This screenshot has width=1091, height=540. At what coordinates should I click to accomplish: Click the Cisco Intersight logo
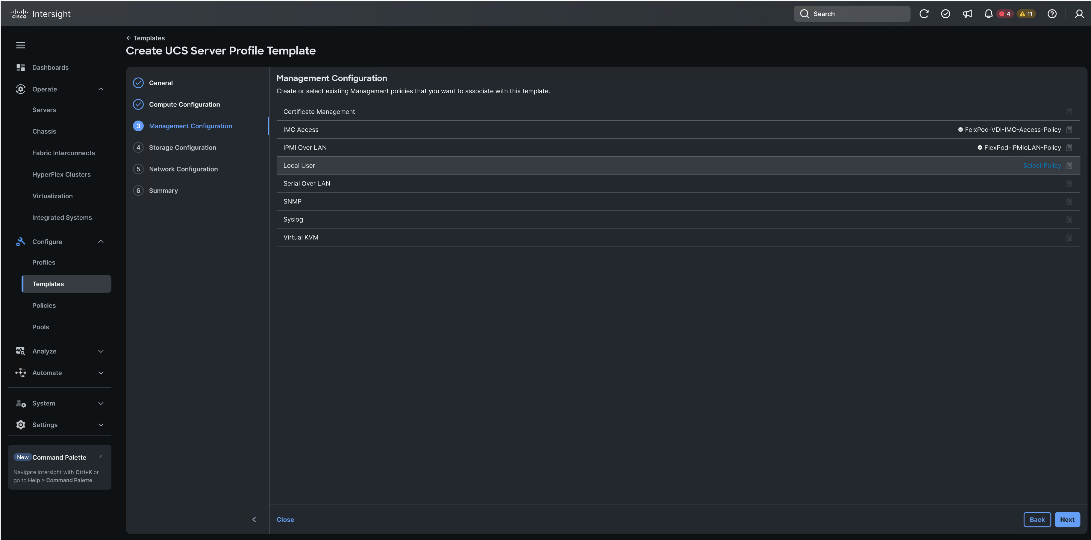click(41, 14)
